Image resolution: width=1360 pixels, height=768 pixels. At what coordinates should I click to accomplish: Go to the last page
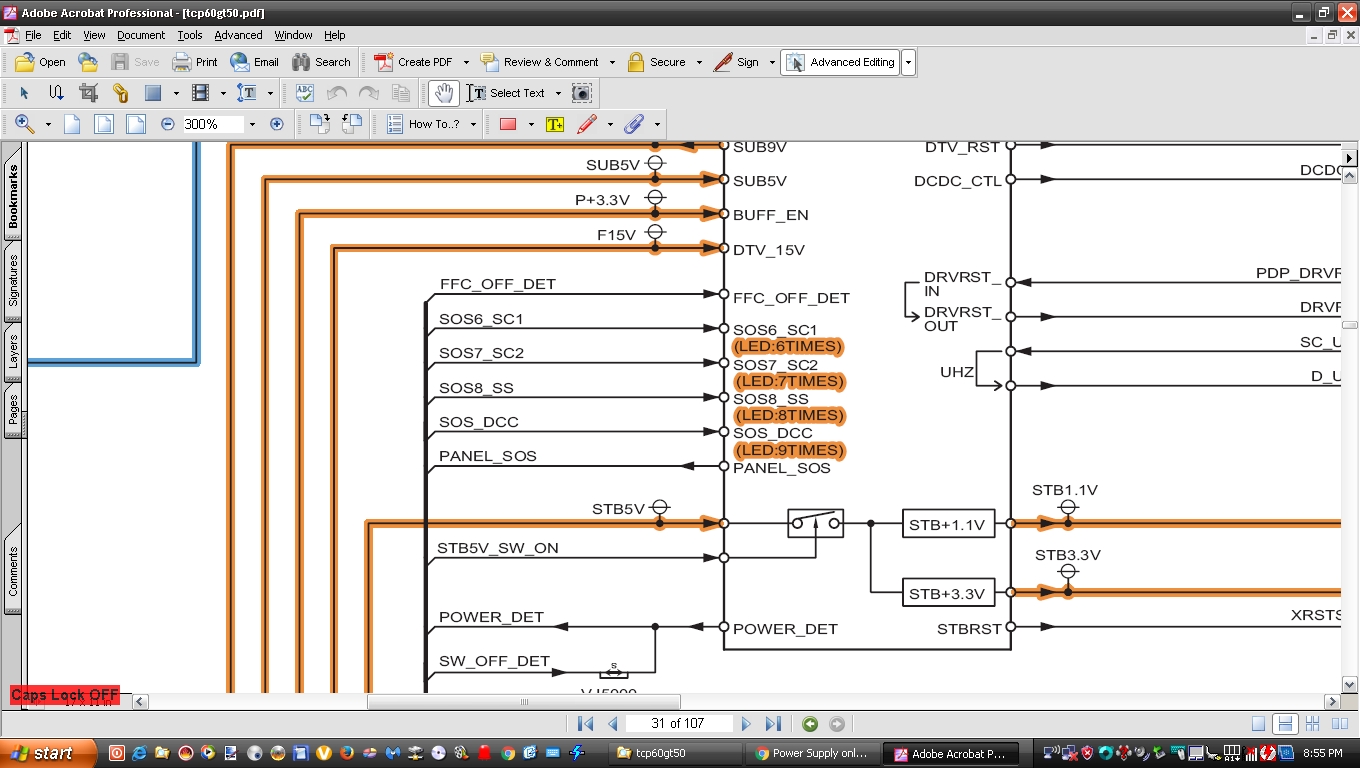coord(773,724)
